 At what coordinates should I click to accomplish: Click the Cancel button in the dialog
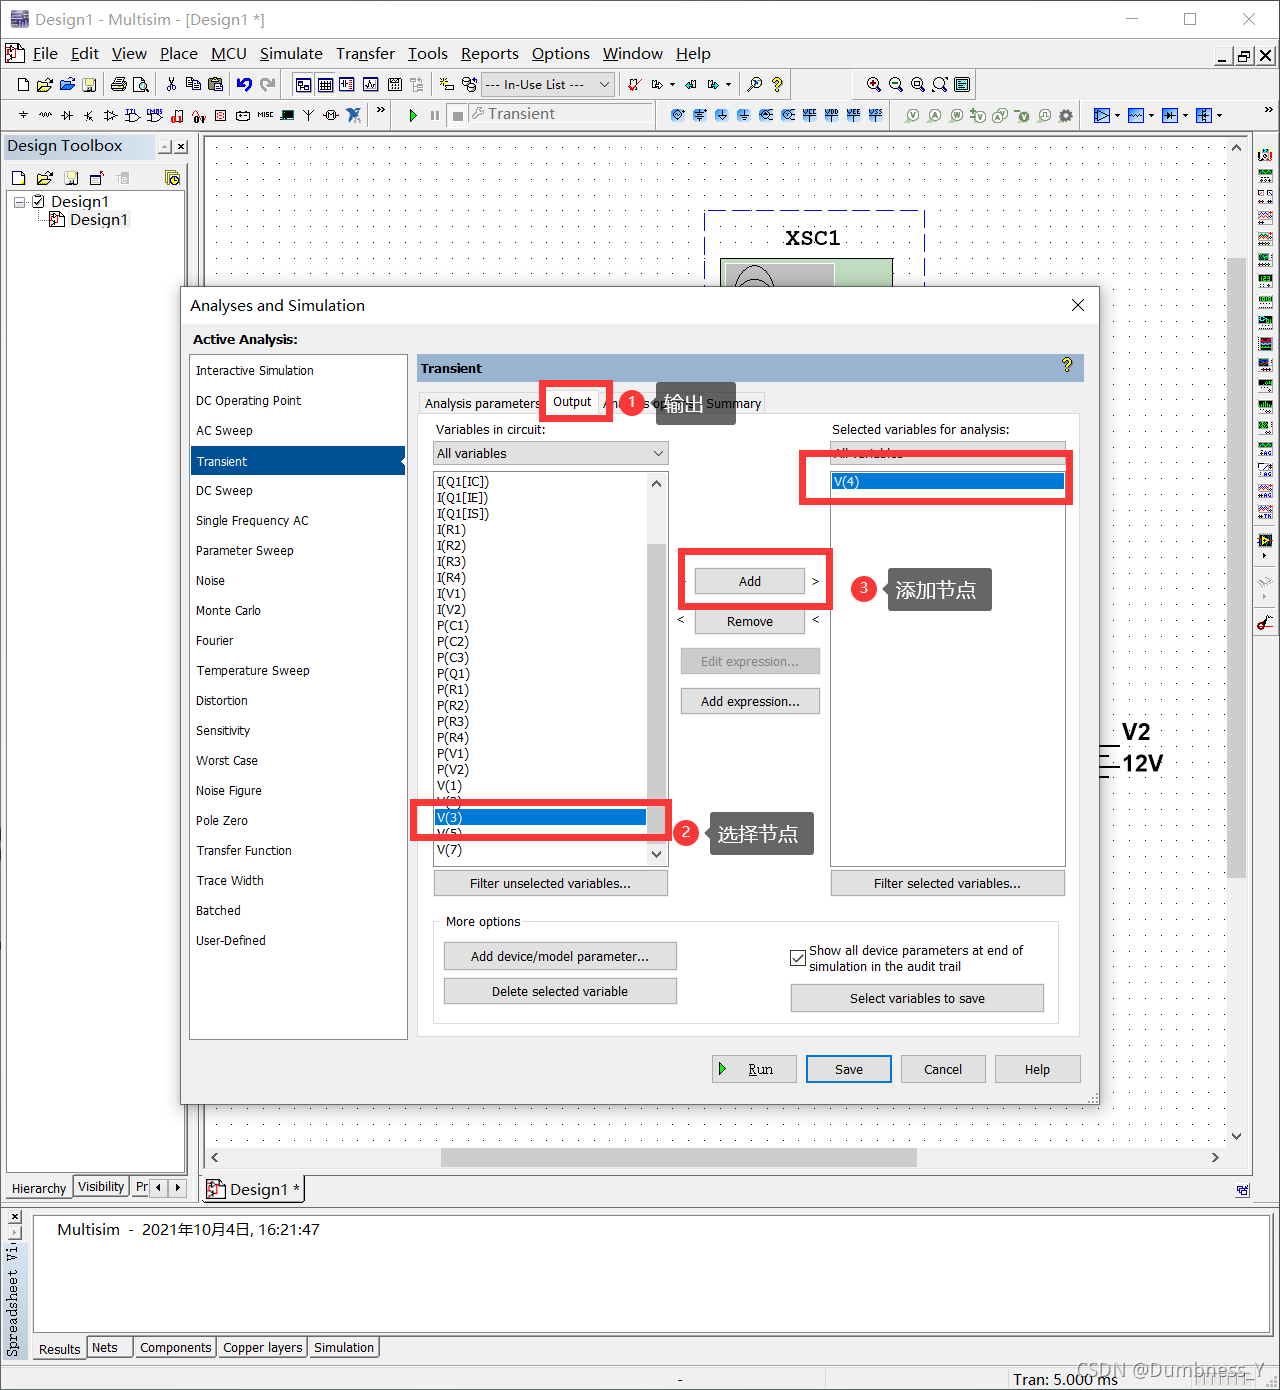(x=943, y=1069)
